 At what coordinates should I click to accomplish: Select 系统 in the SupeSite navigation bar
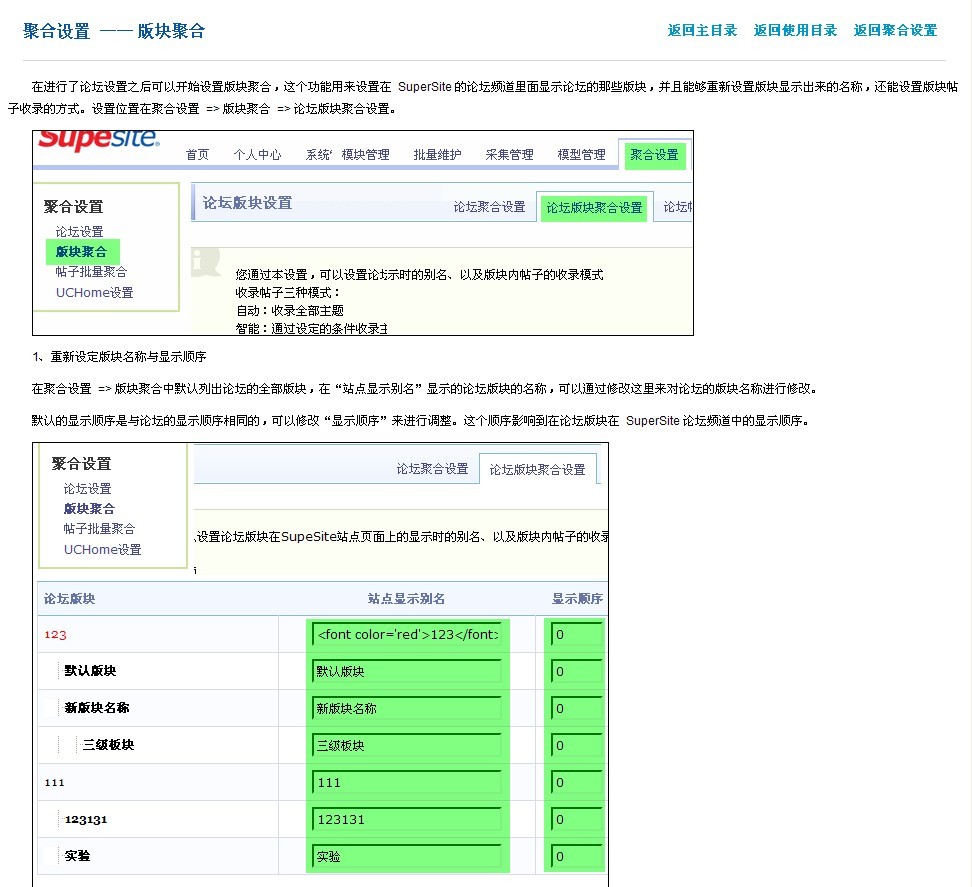click(318, 154)
